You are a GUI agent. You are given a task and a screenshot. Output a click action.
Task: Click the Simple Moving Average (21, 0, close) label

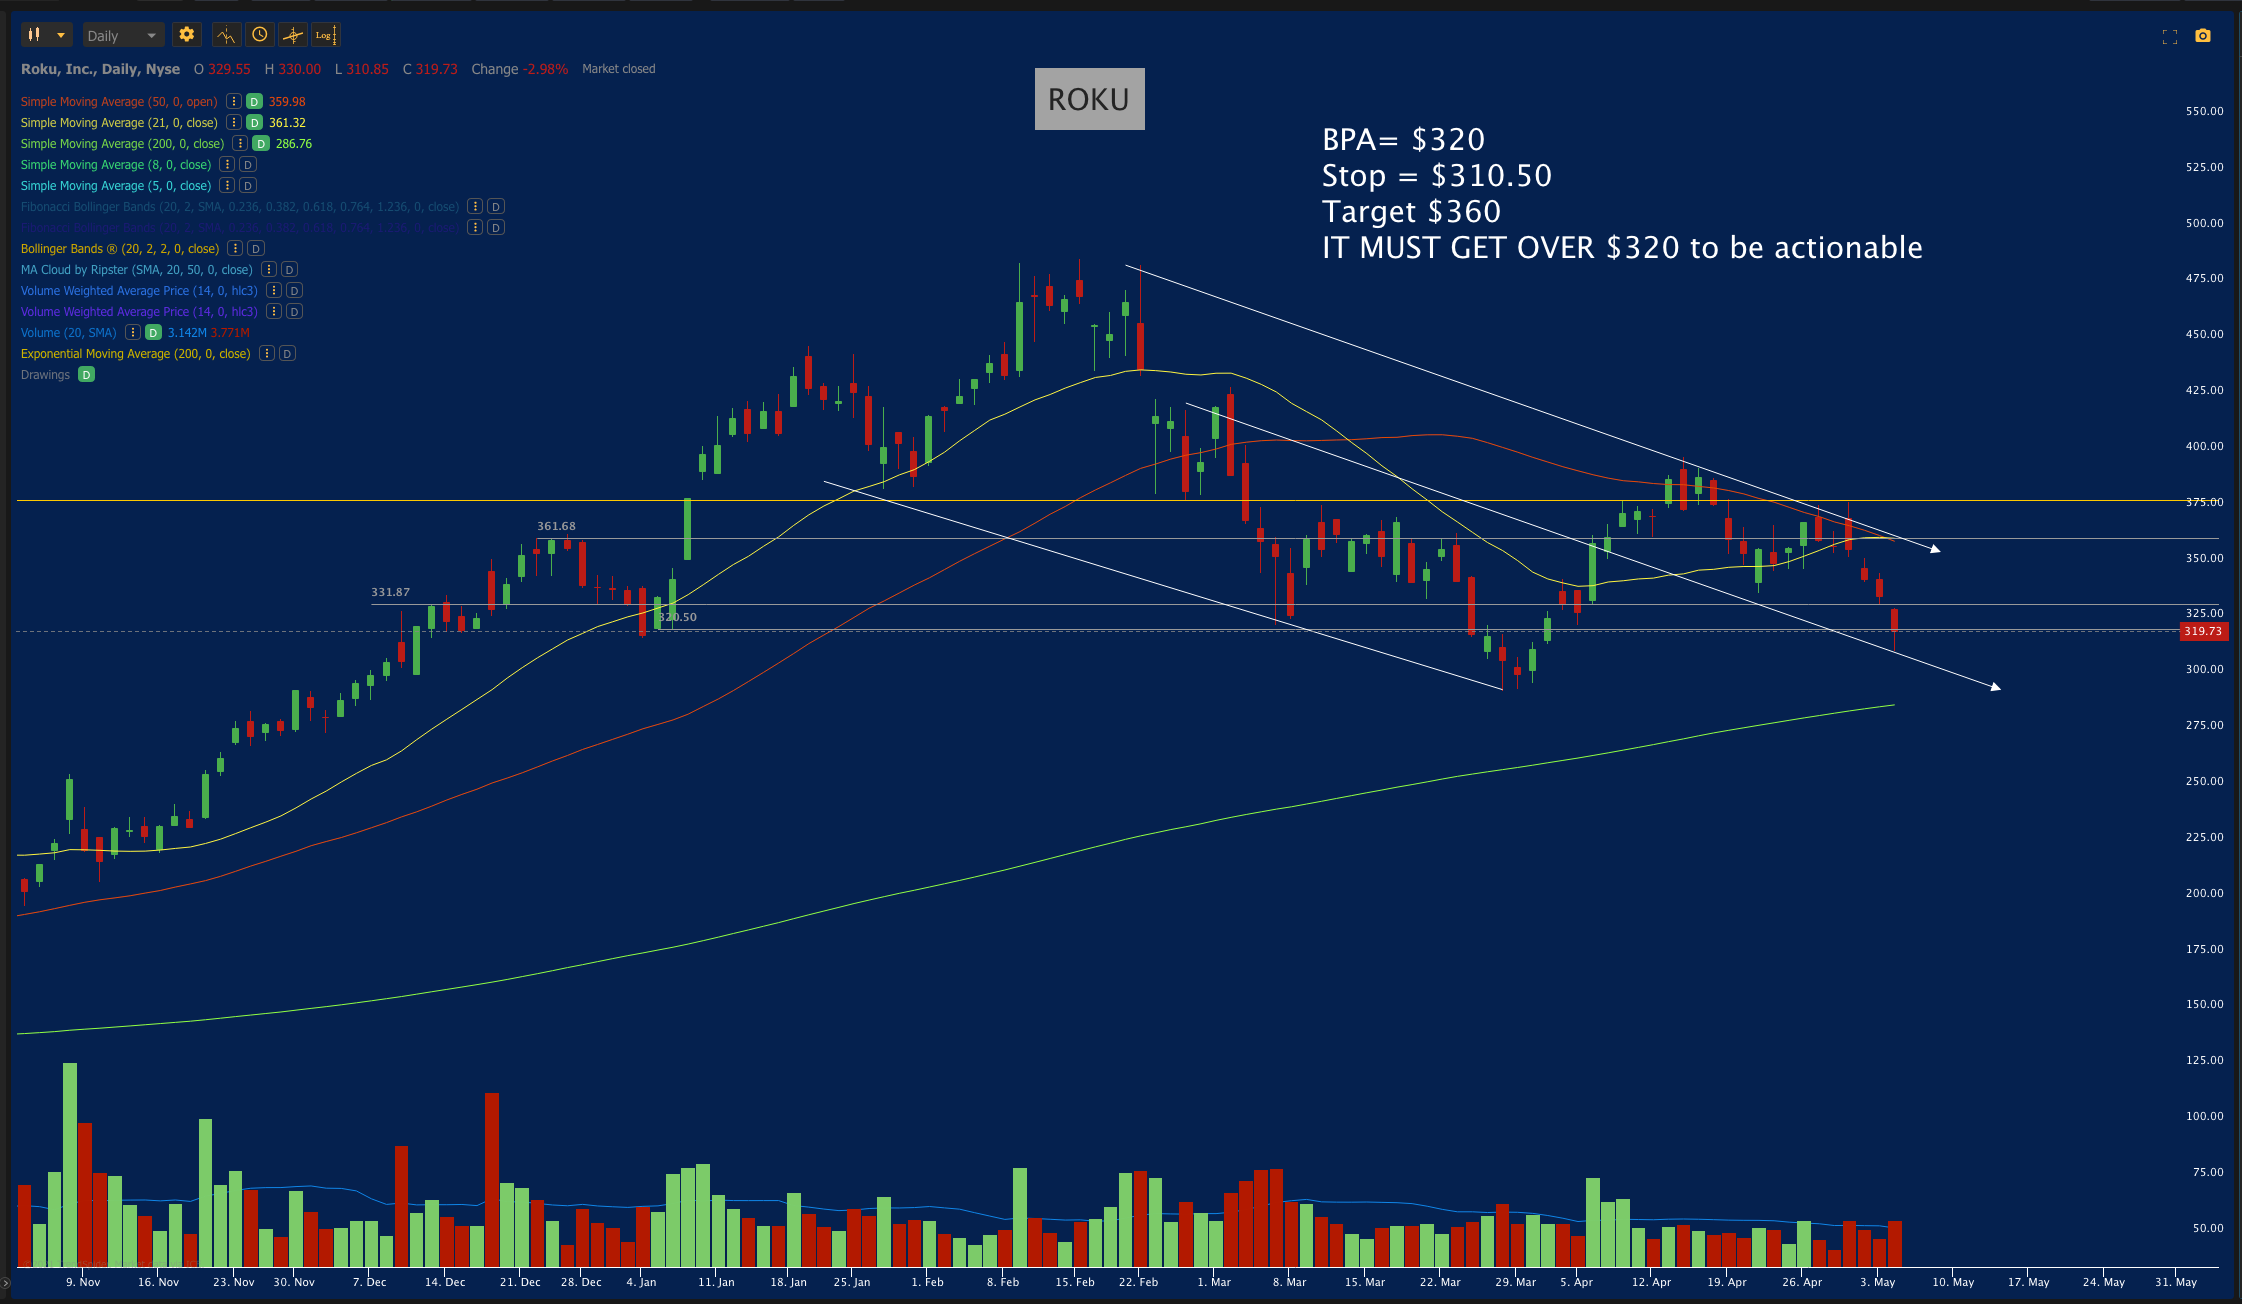[x=119, y=122]
